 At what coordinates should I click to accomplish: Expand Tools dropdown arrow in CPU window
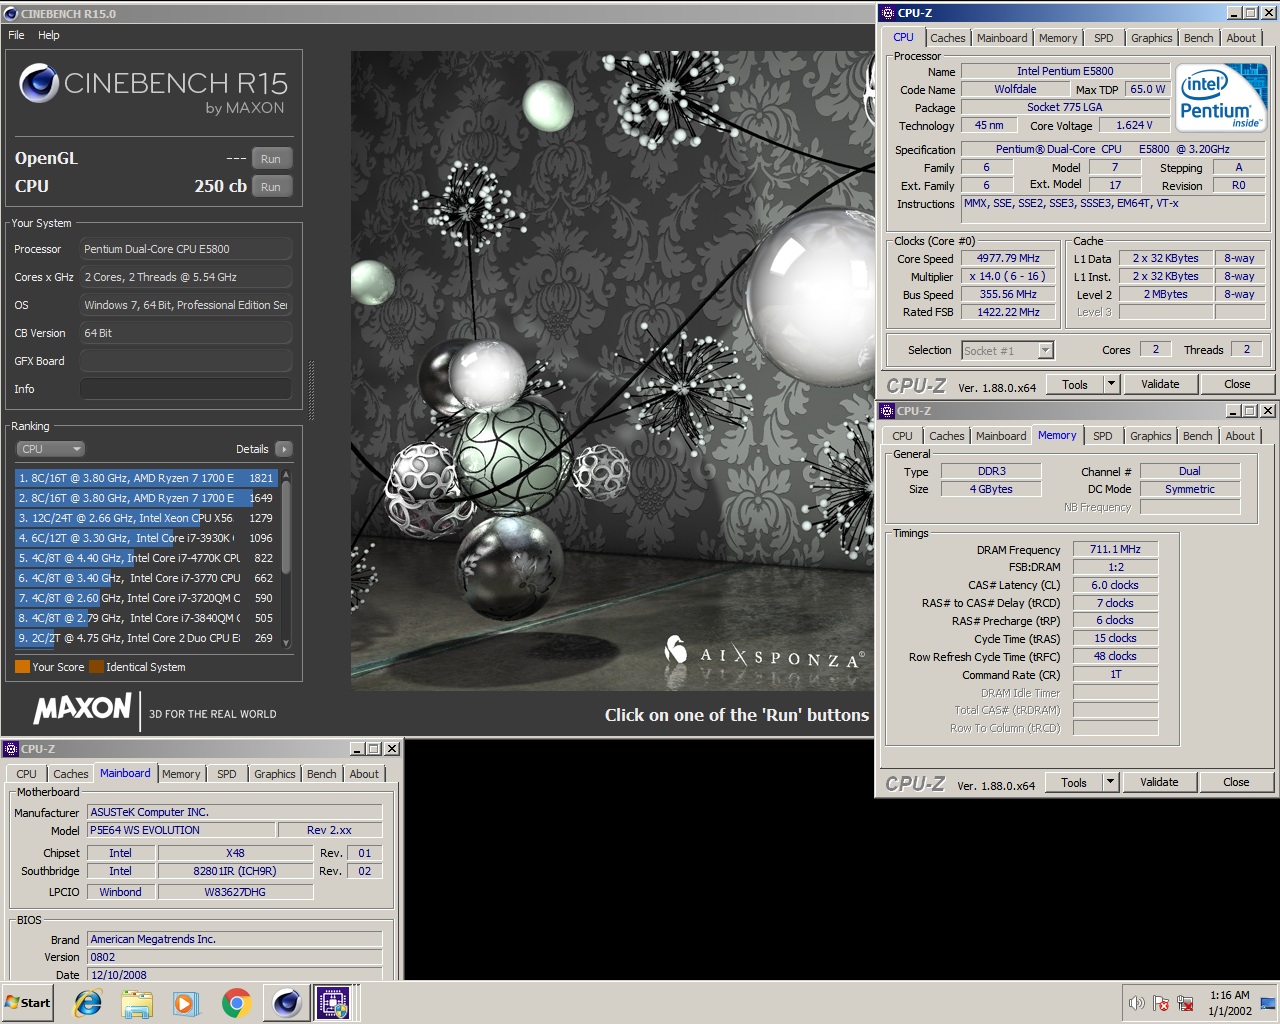(x=1110, y=384)
